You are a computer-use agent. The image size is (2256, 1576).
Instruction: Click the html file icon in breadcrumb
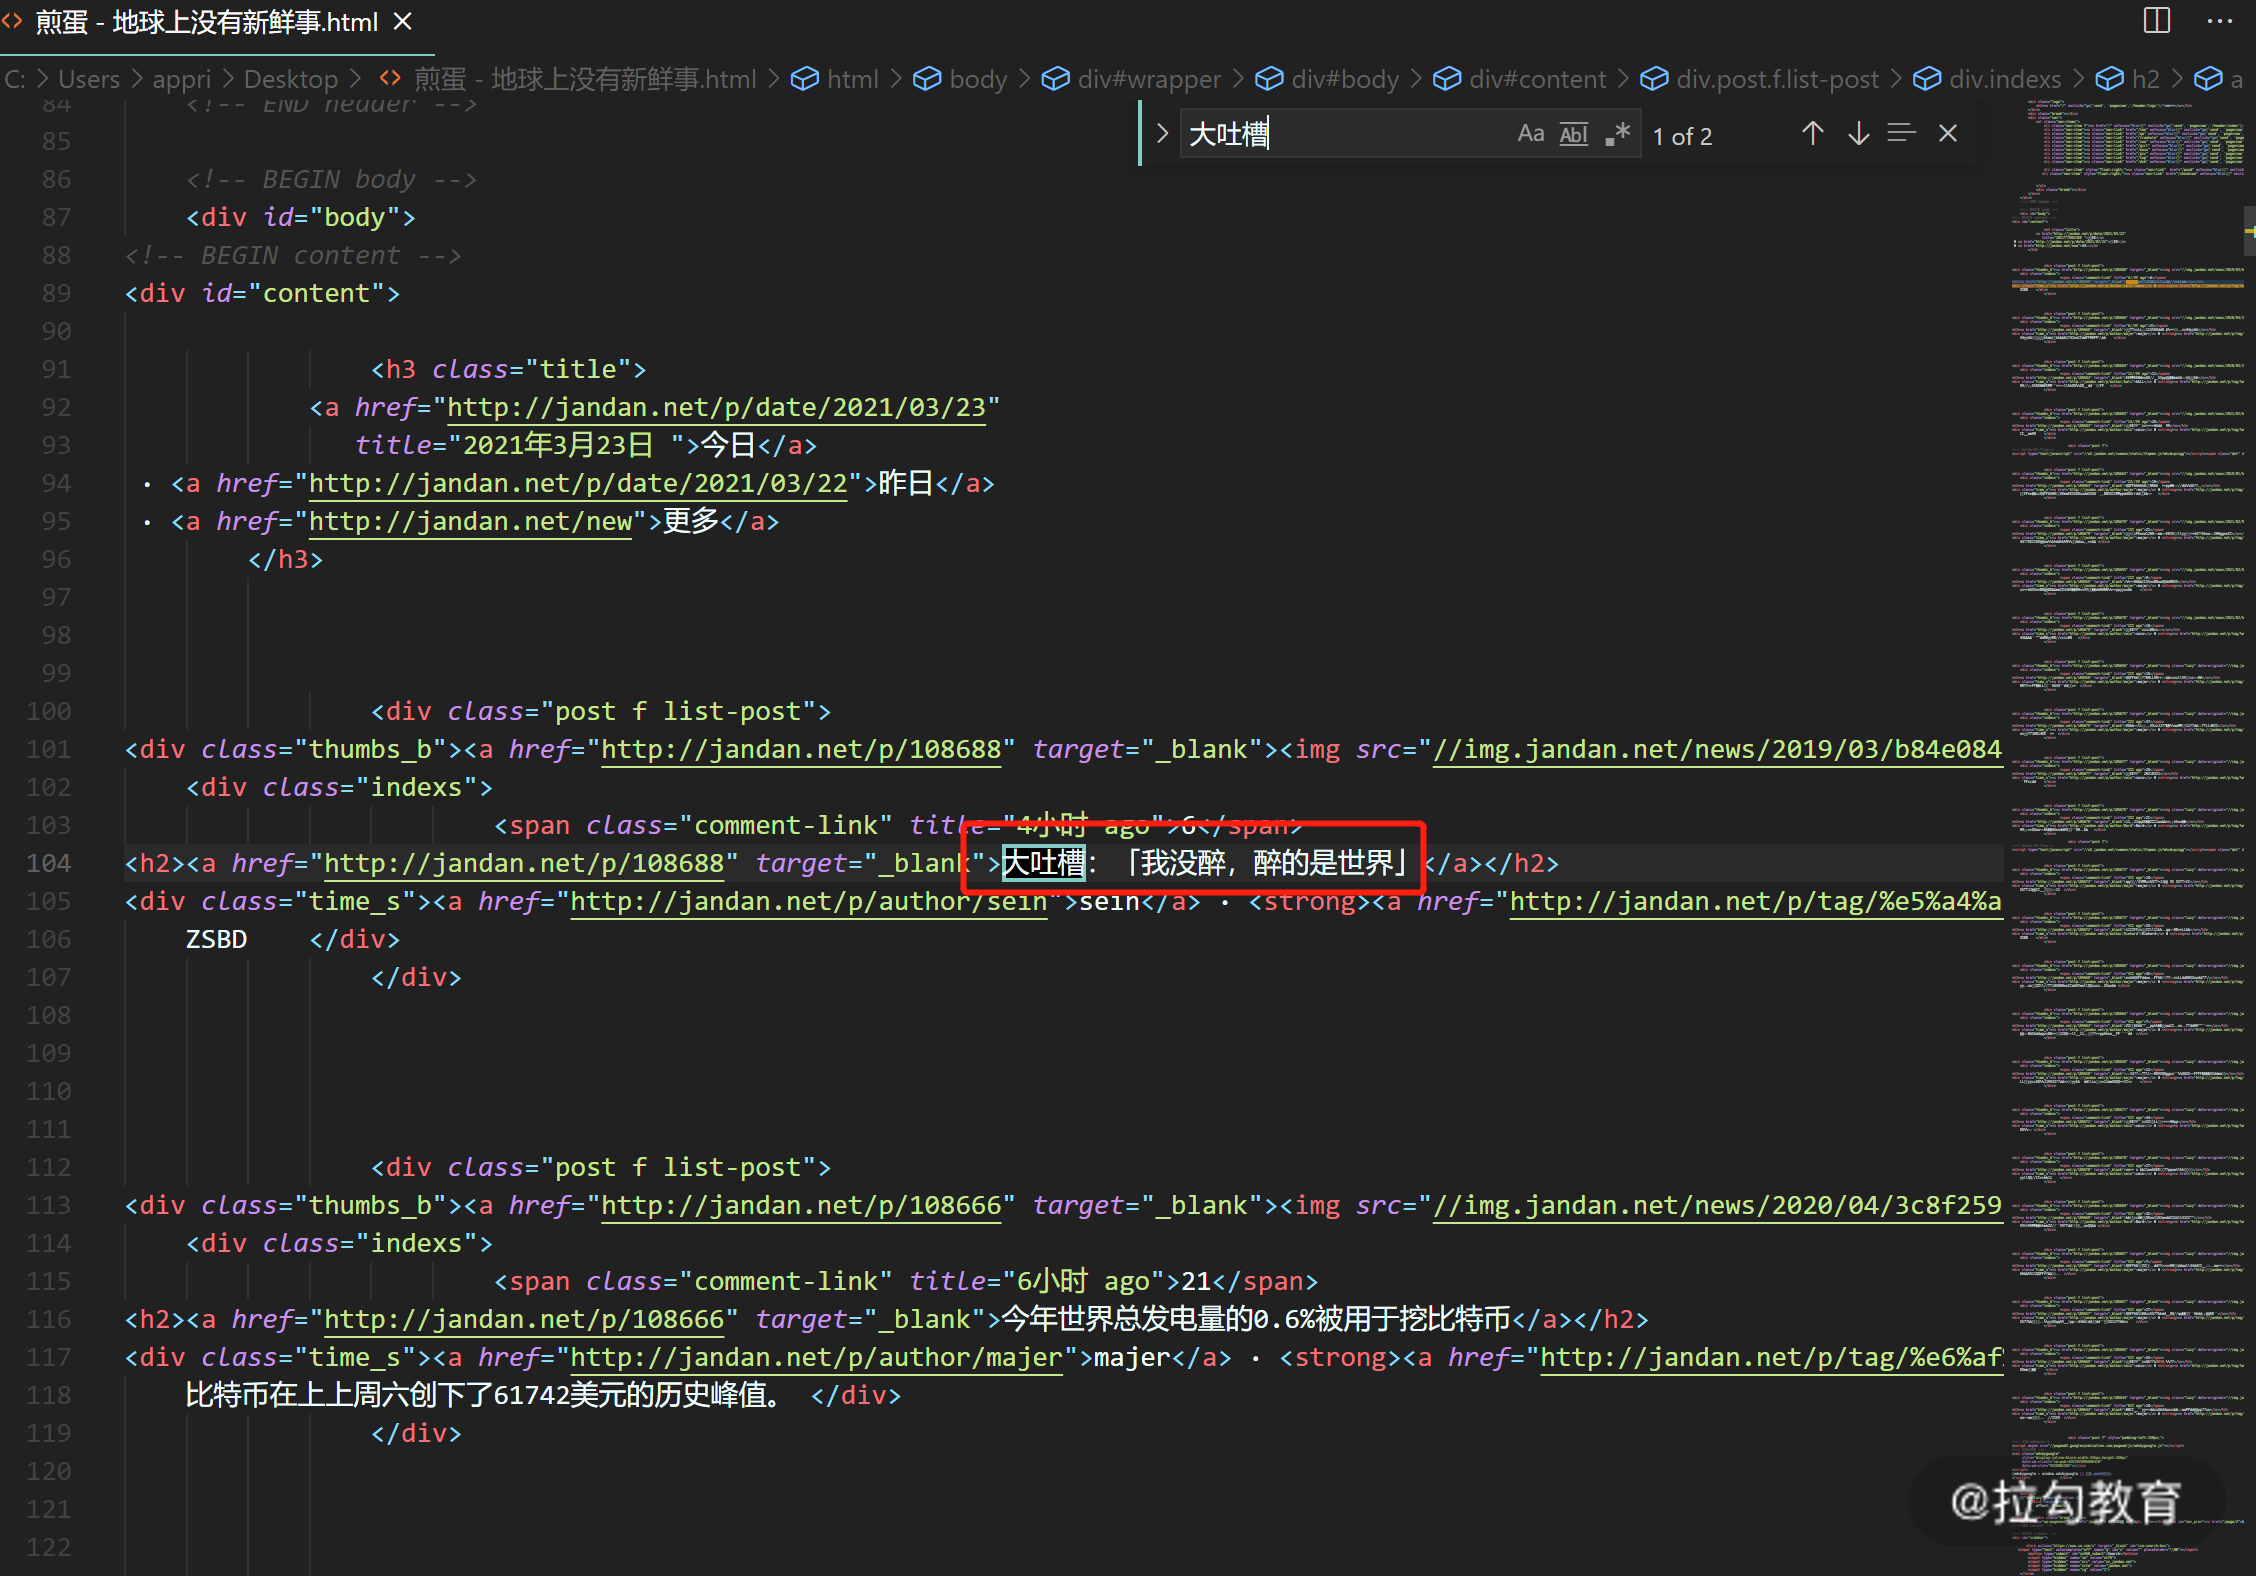click(390, 79)
